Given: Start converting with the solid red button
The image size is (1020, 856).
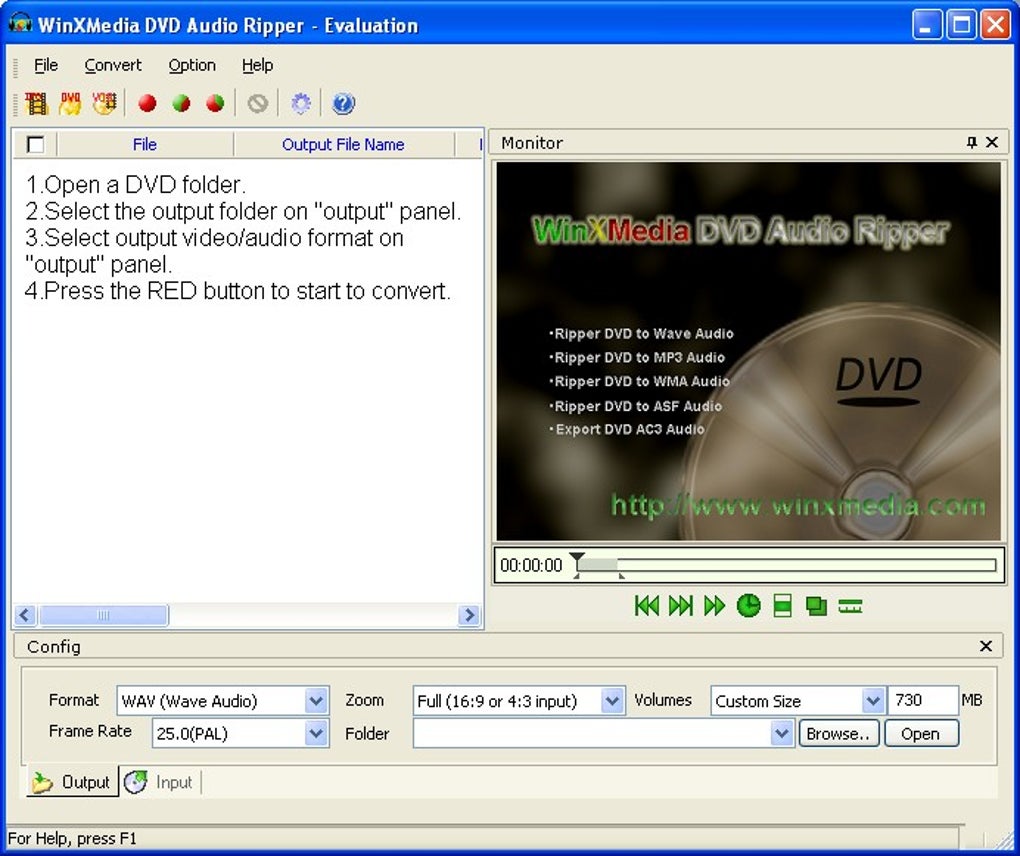Looking at the screenshot, I should pyautogui.click(x=148, y=103).
